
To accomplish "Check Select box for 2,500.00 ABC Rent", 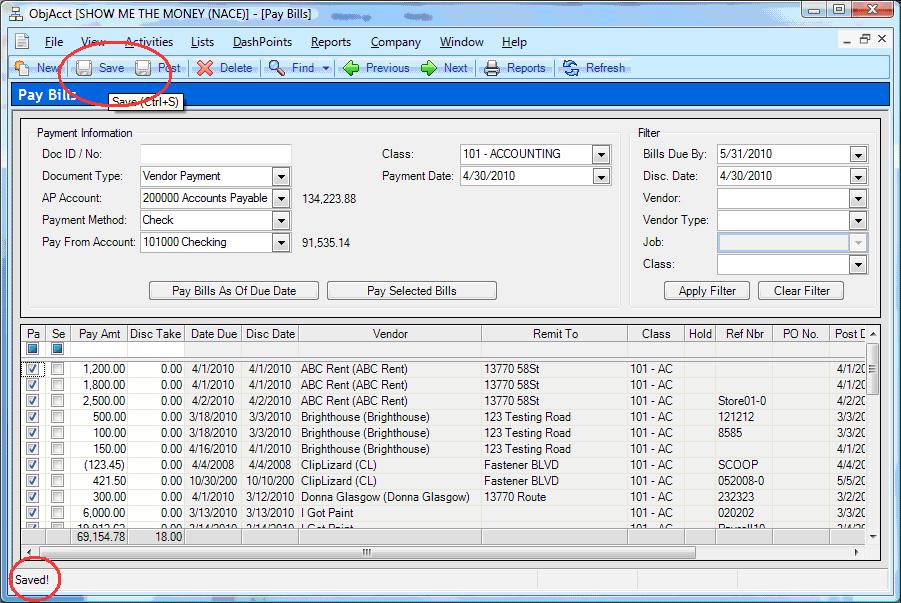I will tap(58, 401).
